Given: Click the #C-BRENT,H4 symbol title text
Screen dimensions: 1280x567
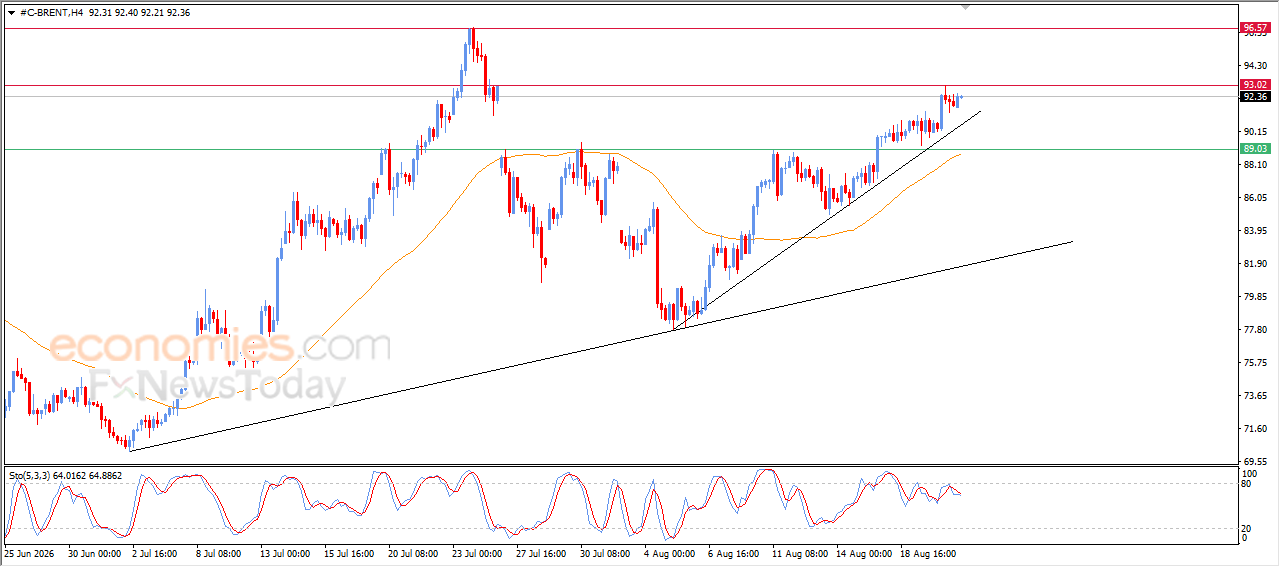Looking at the screenshot, I should tap(51, 12).
